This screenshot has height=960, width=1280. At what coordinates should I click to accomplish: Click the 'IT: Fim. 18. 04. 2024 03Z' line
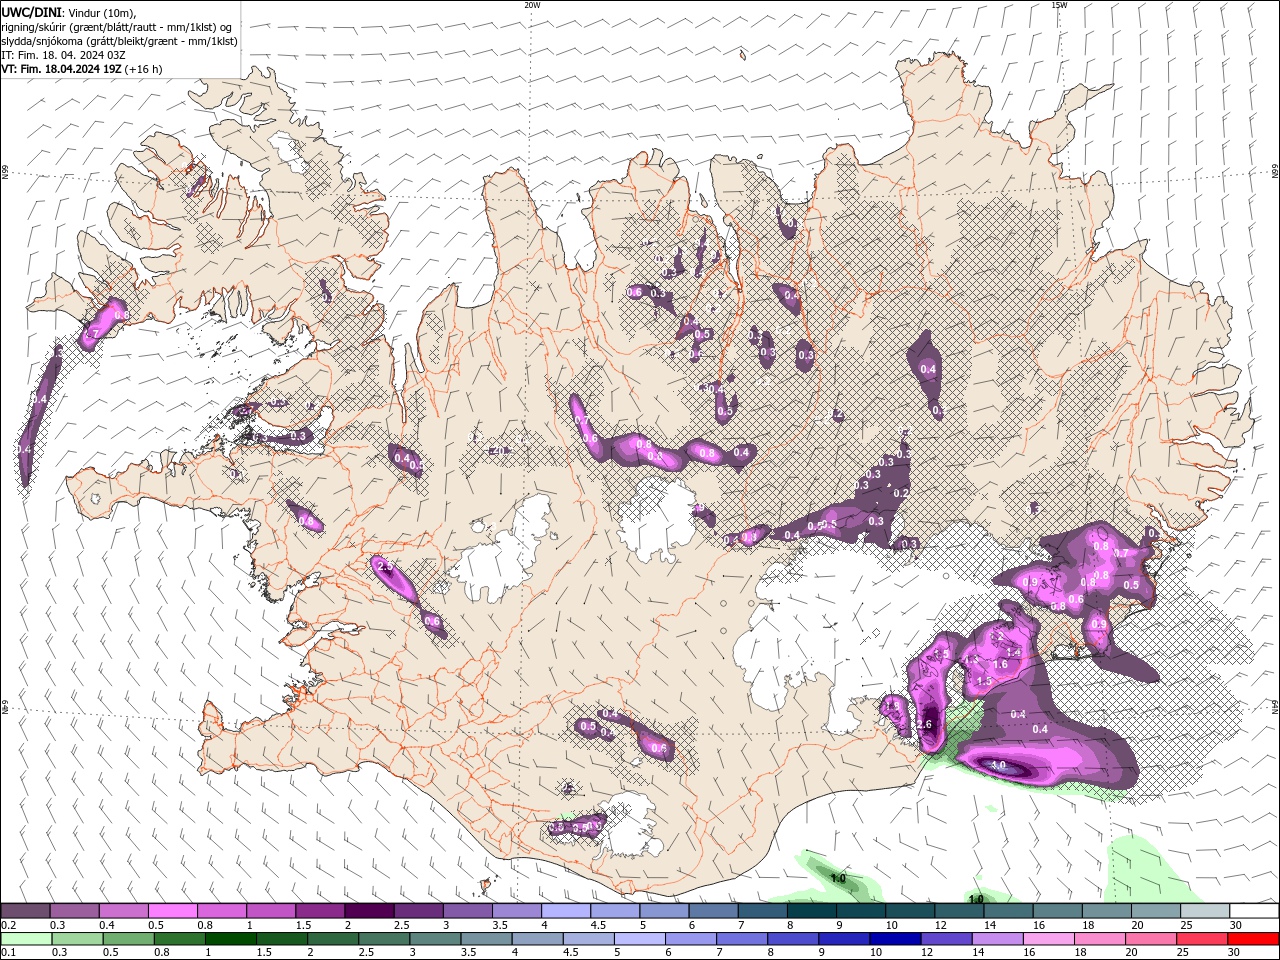pos(64,55)
